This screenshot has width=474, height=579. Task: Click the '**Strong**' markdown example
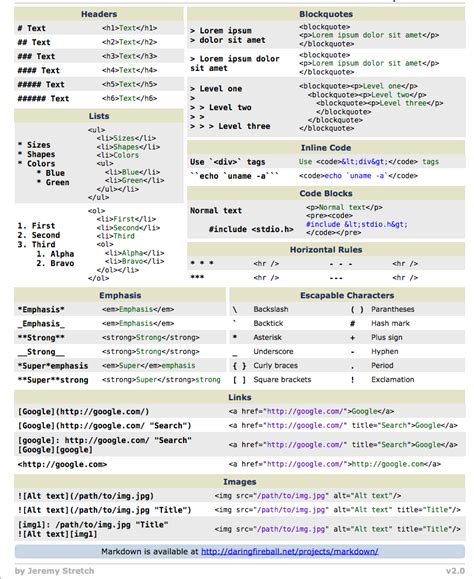[41, 338]
